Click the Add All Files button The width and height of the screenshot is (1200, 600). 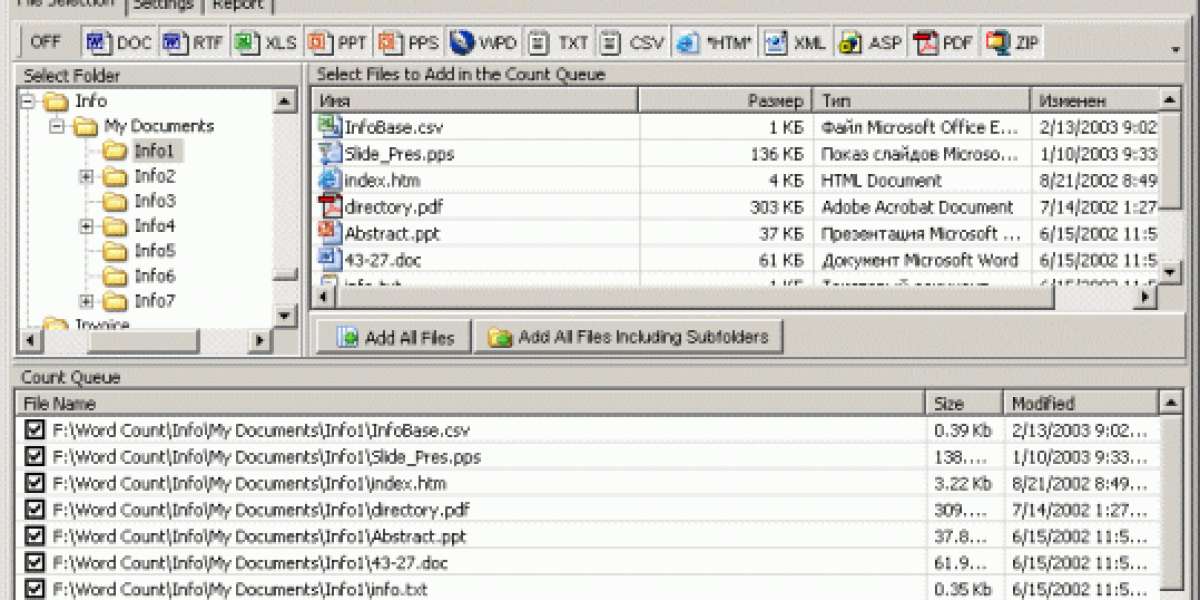click(397, 338)
